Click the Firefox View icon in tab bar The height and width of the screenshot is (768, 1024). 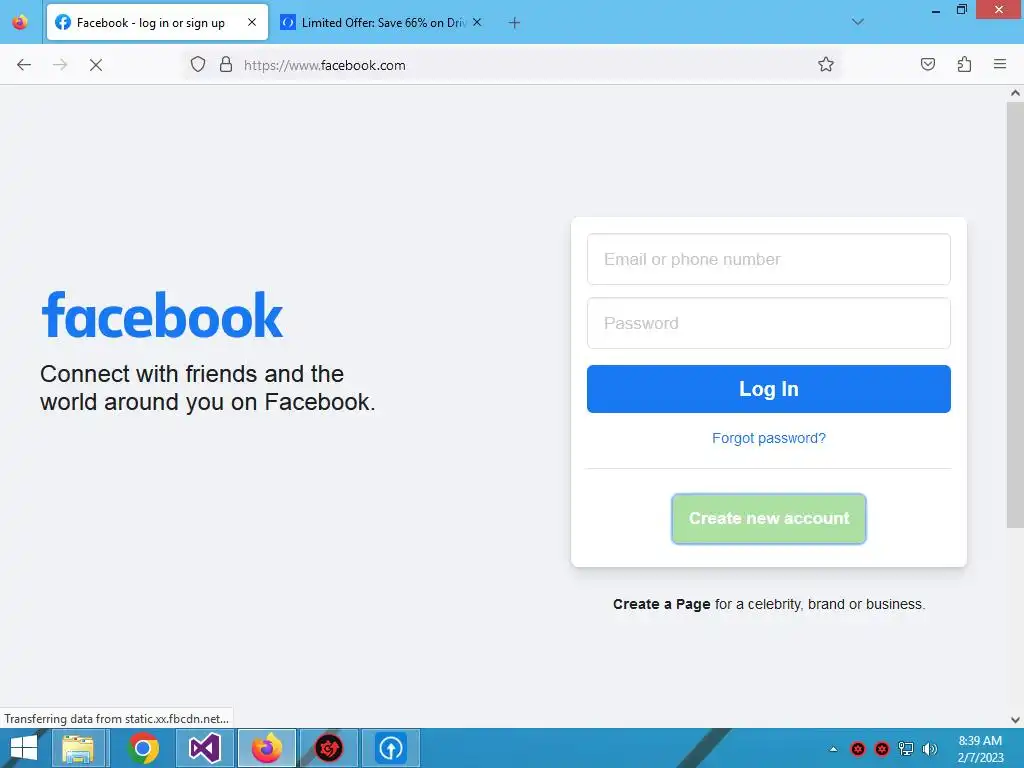(x=20, y=22)
